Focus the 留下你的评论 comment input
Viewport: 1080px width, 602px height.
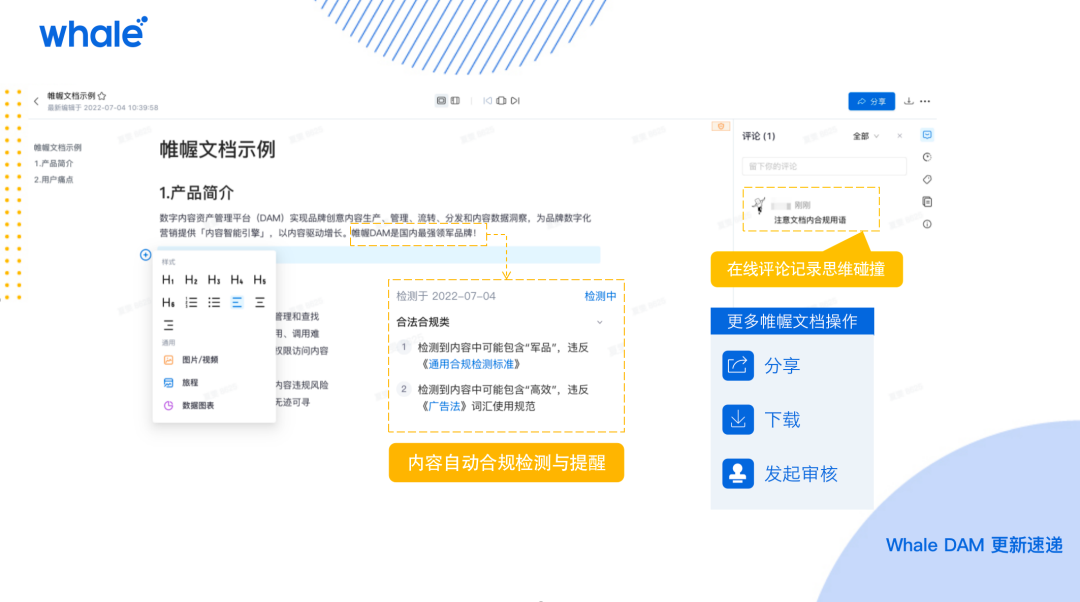(x=824, y=166)
